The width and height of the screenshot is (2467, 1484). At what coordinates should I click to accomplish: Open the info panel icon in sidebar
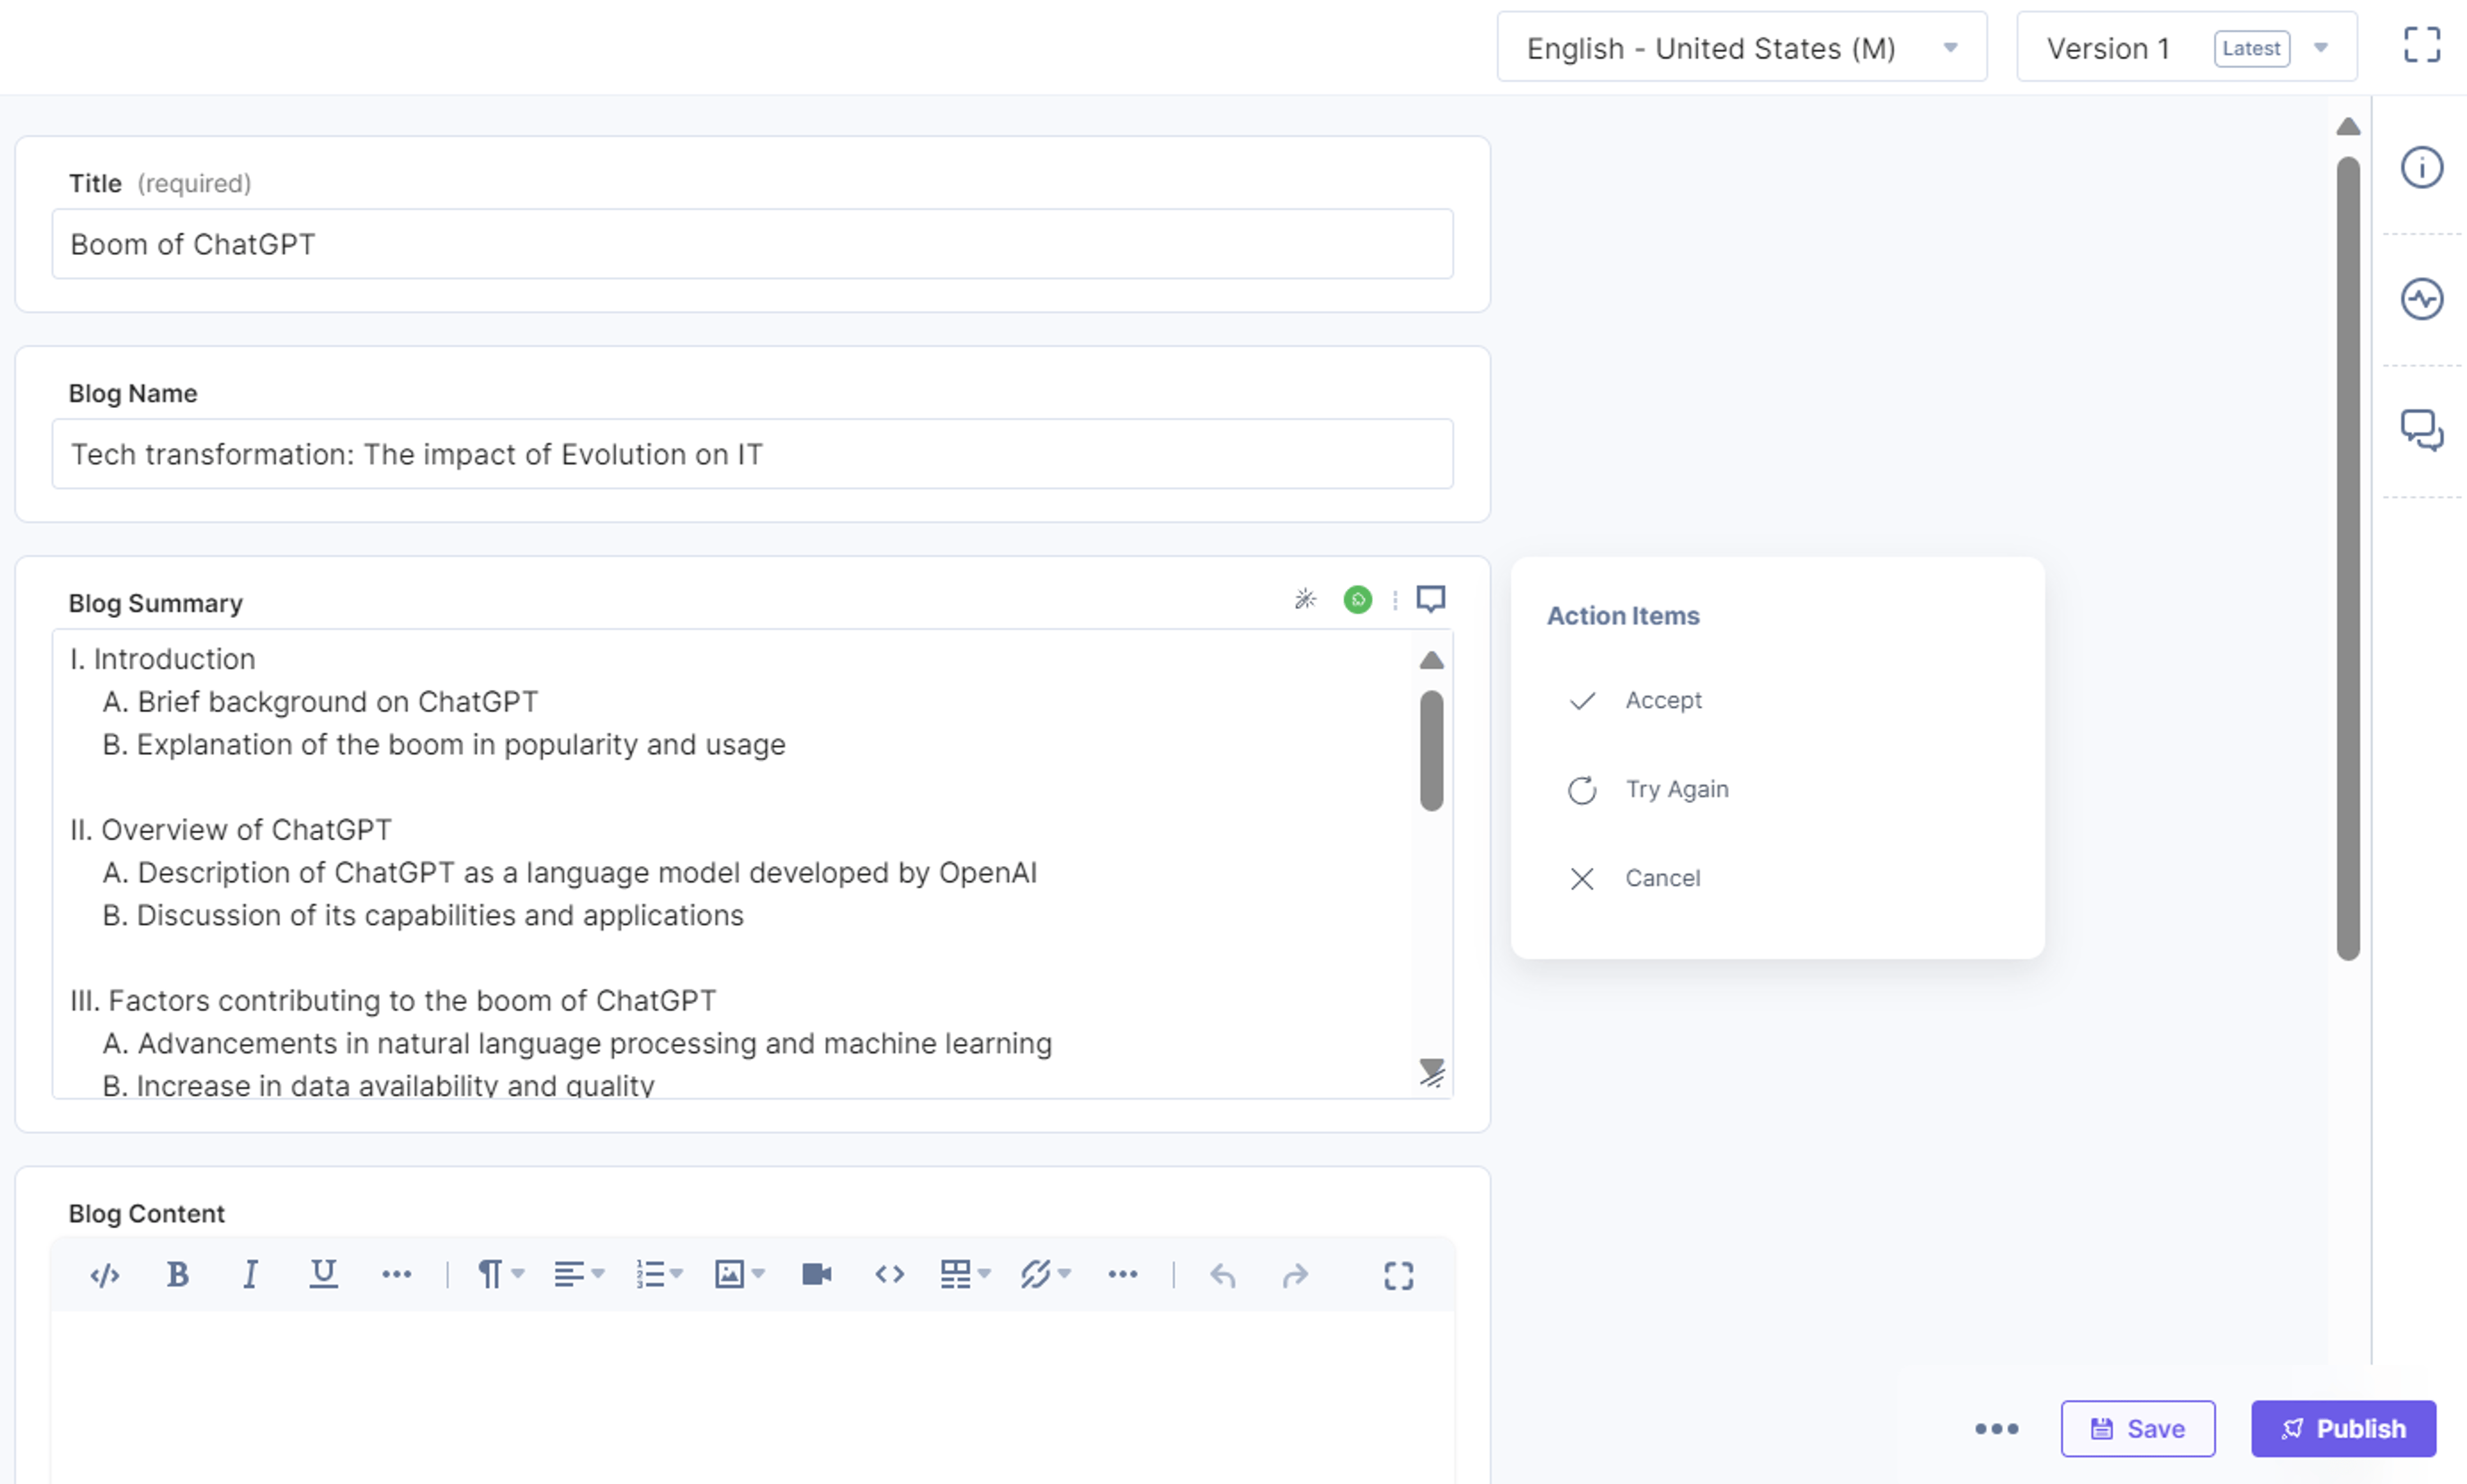pyautogui.click(x=2421, y=167)
